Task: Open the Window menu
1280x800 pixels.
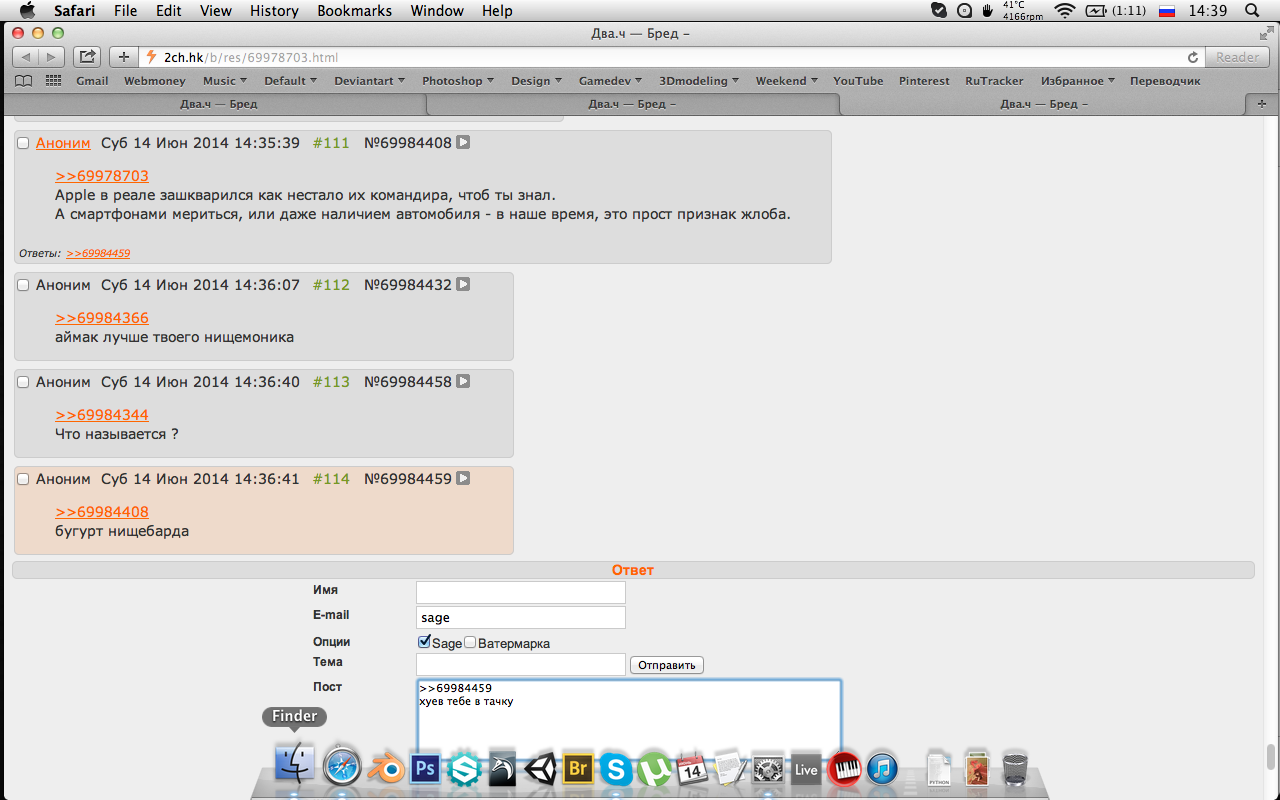Action: pyautogui.click(x=438, y=11)
